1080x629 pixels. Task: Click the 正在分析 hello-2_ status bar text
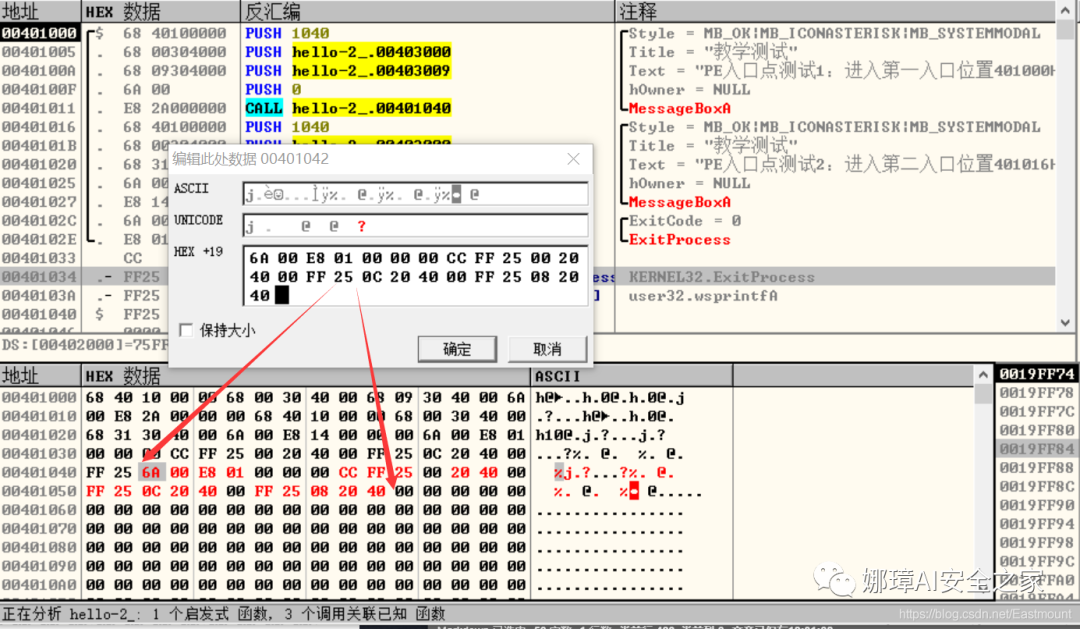[x=223, y=613]
